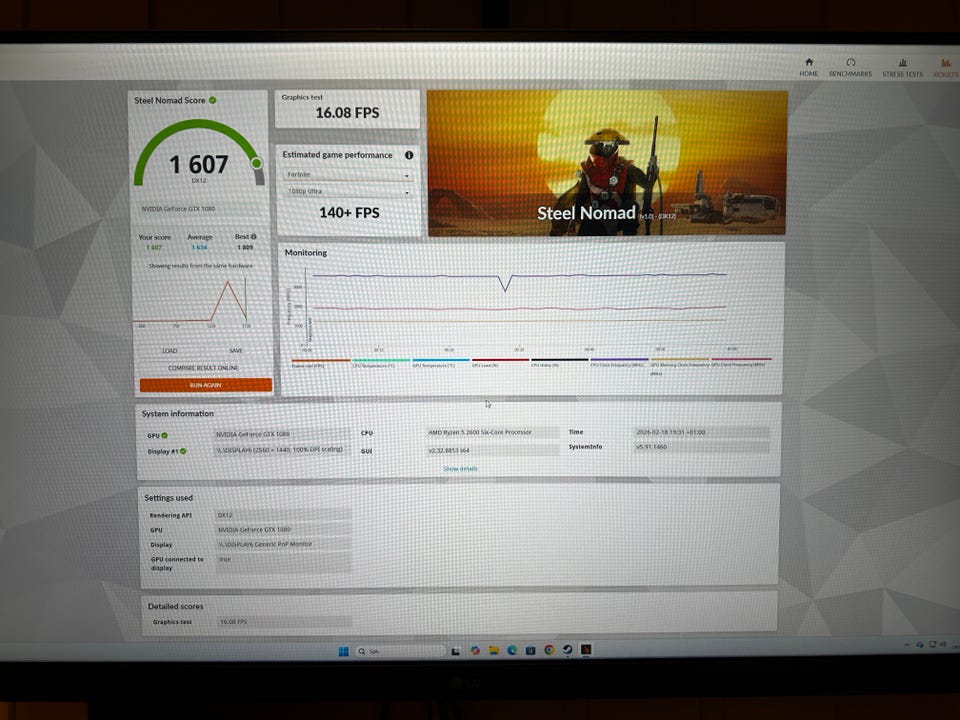Screen dimensions: 960x720
Task: Click the orange RUN AGAIN button
Action: [x=205, y=385]
